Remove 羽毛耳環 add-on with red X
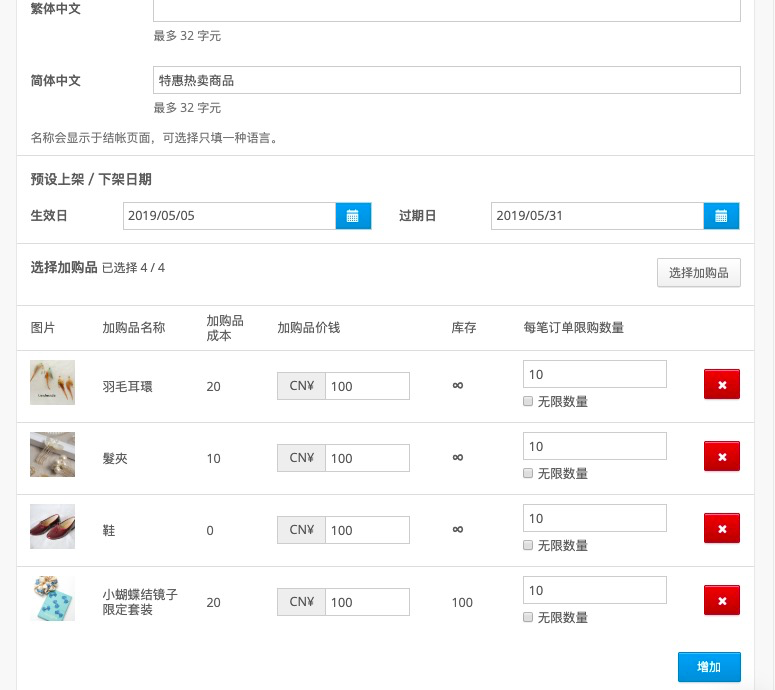This screenshot has height=690, width=775. (x=722, y=384)
